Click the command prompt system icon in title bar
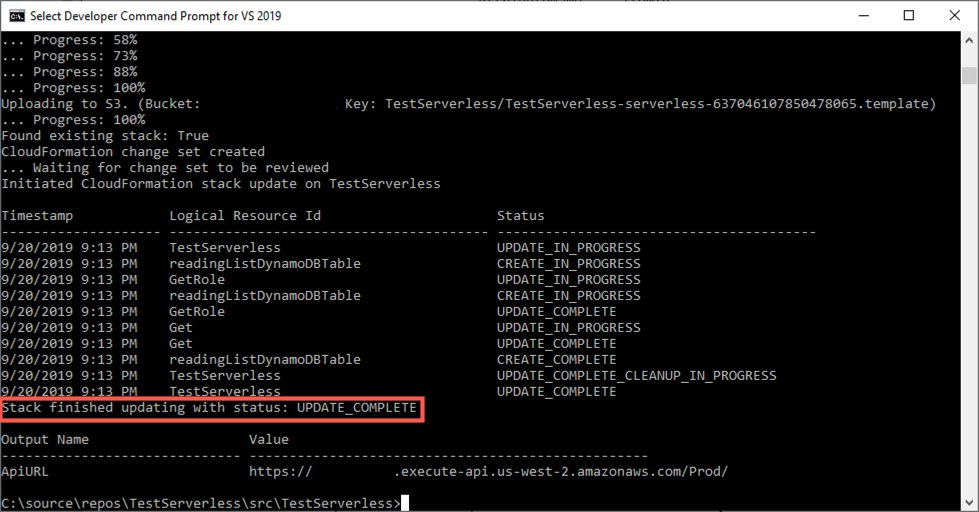Viewport: 979px width, 512px height. click(x=17, y=16)
